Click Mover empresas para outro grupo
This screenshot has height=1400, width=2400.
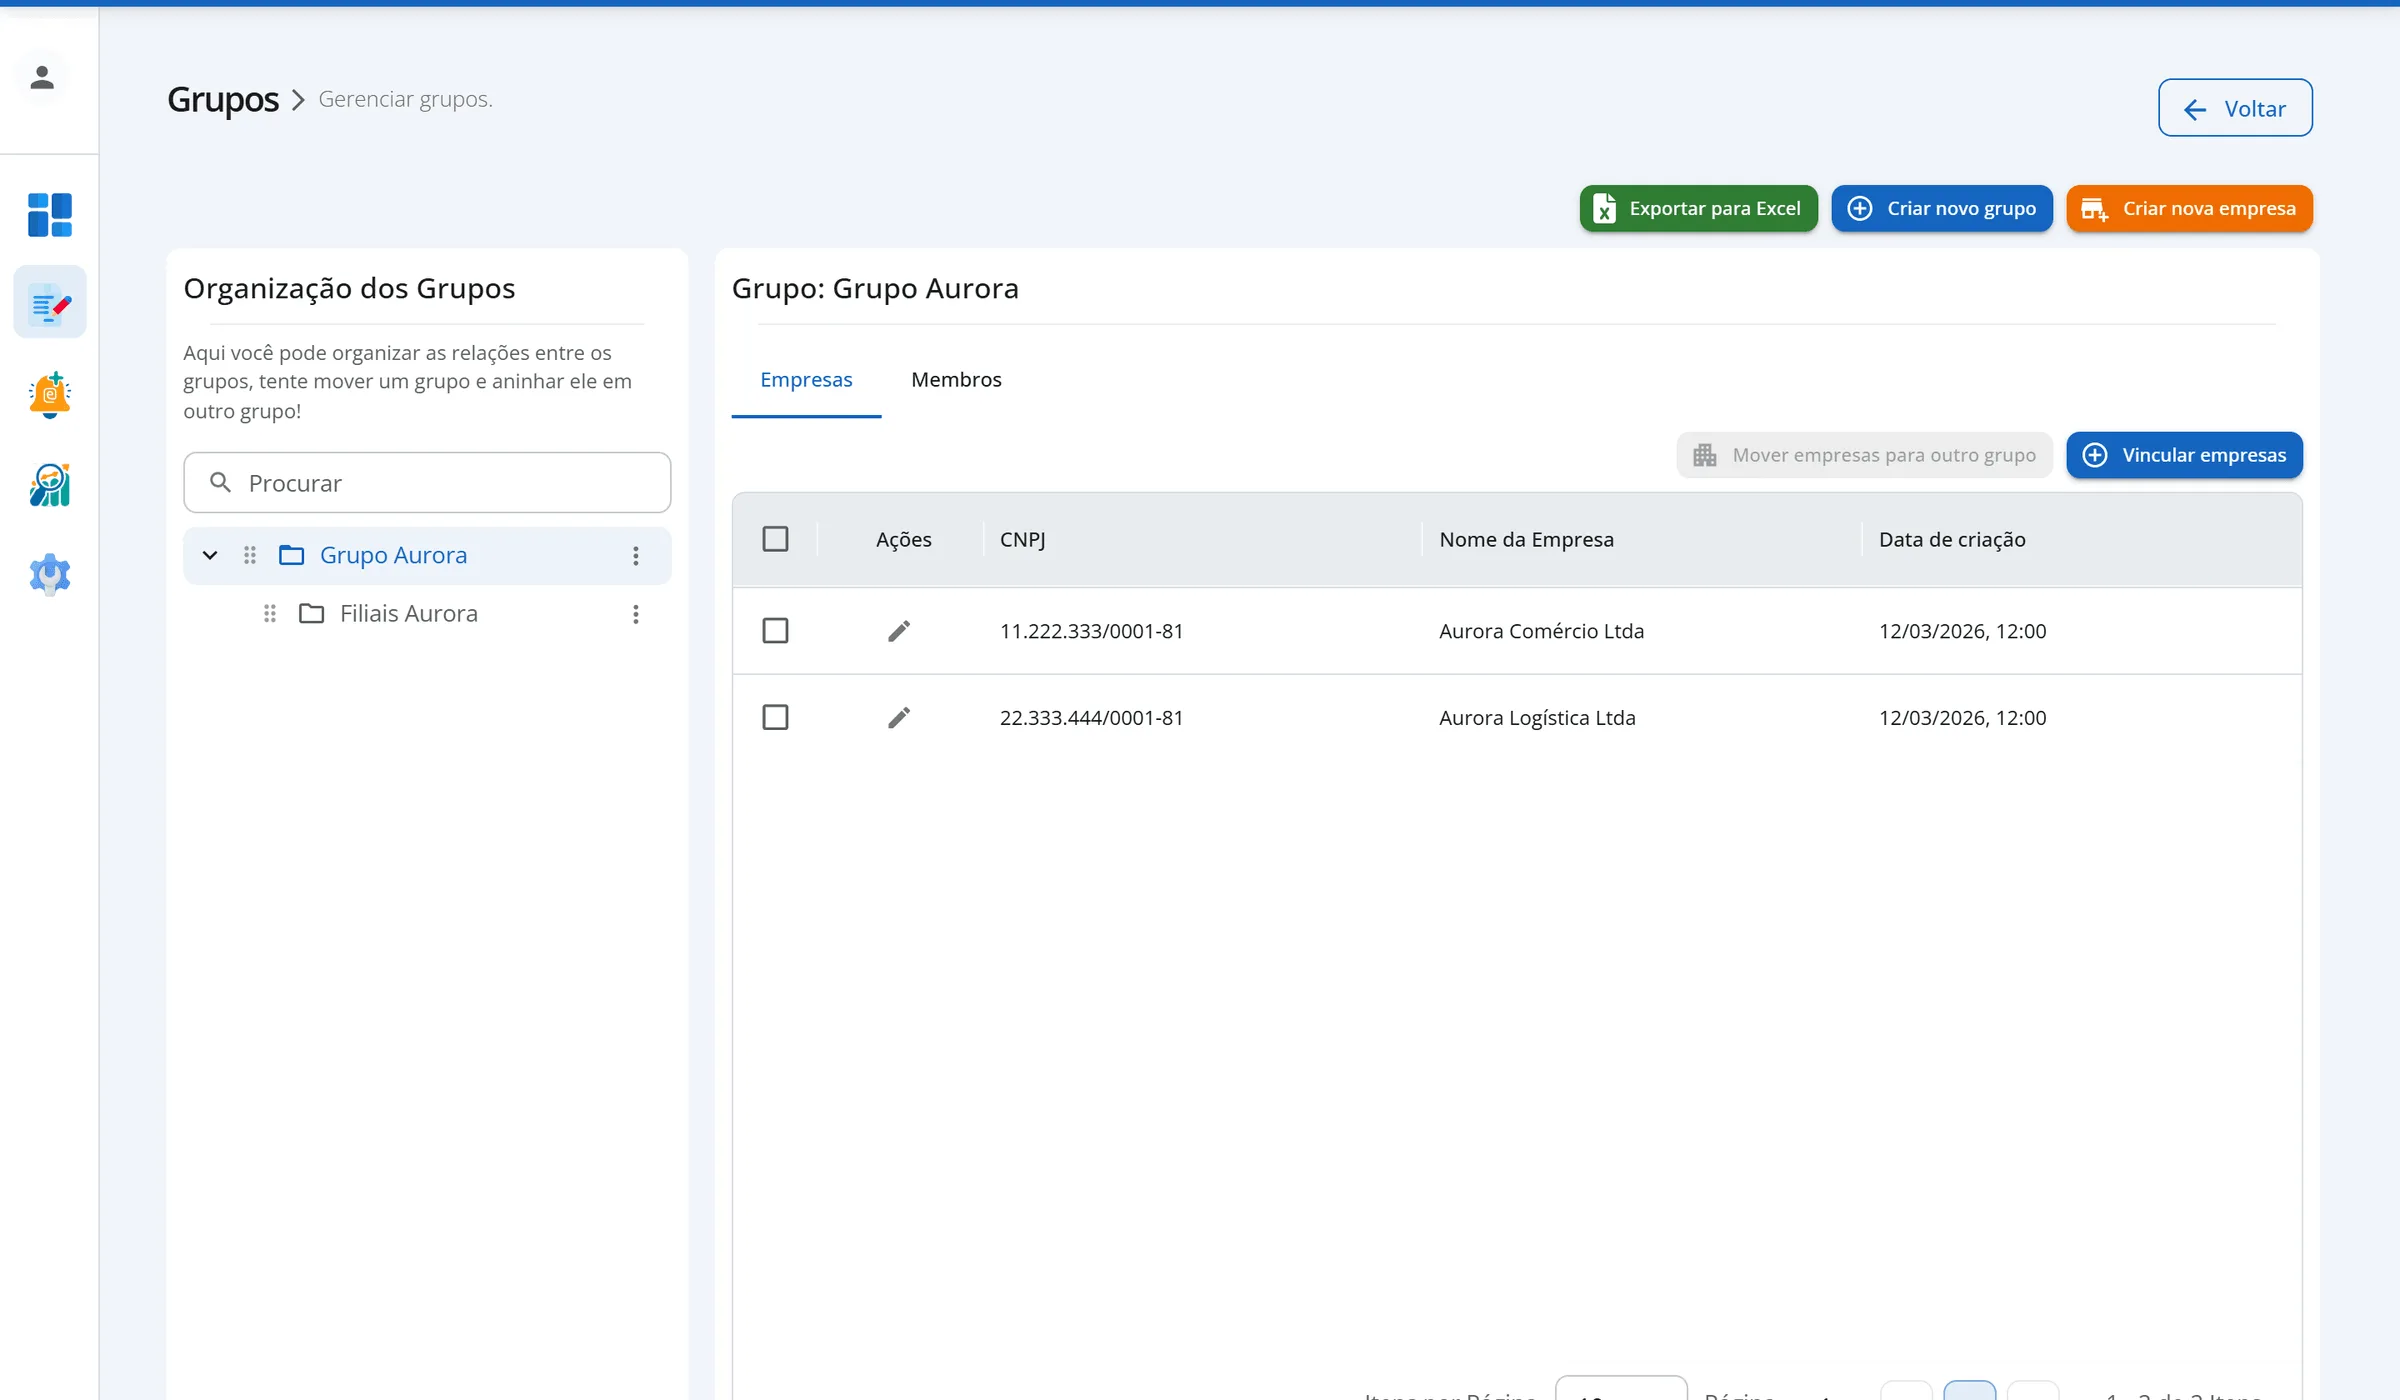click(1865, 455)
